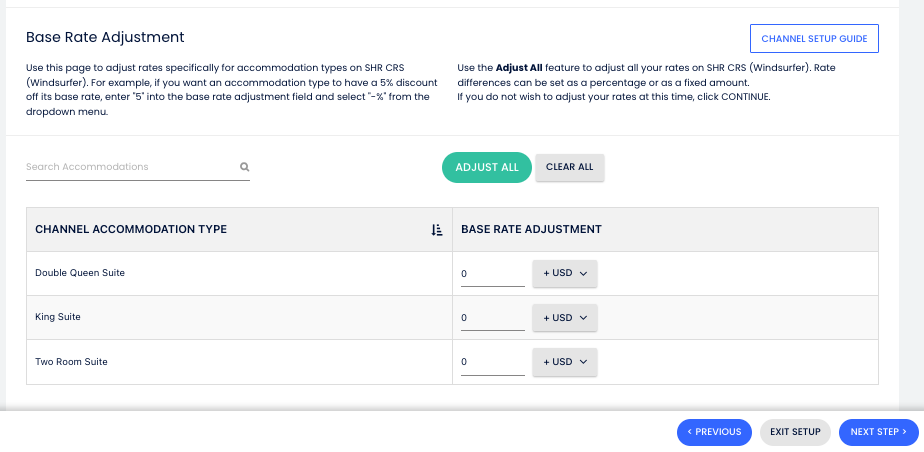
Task: Expand the King Suite +USD dropdown
Action: [564, 318]
